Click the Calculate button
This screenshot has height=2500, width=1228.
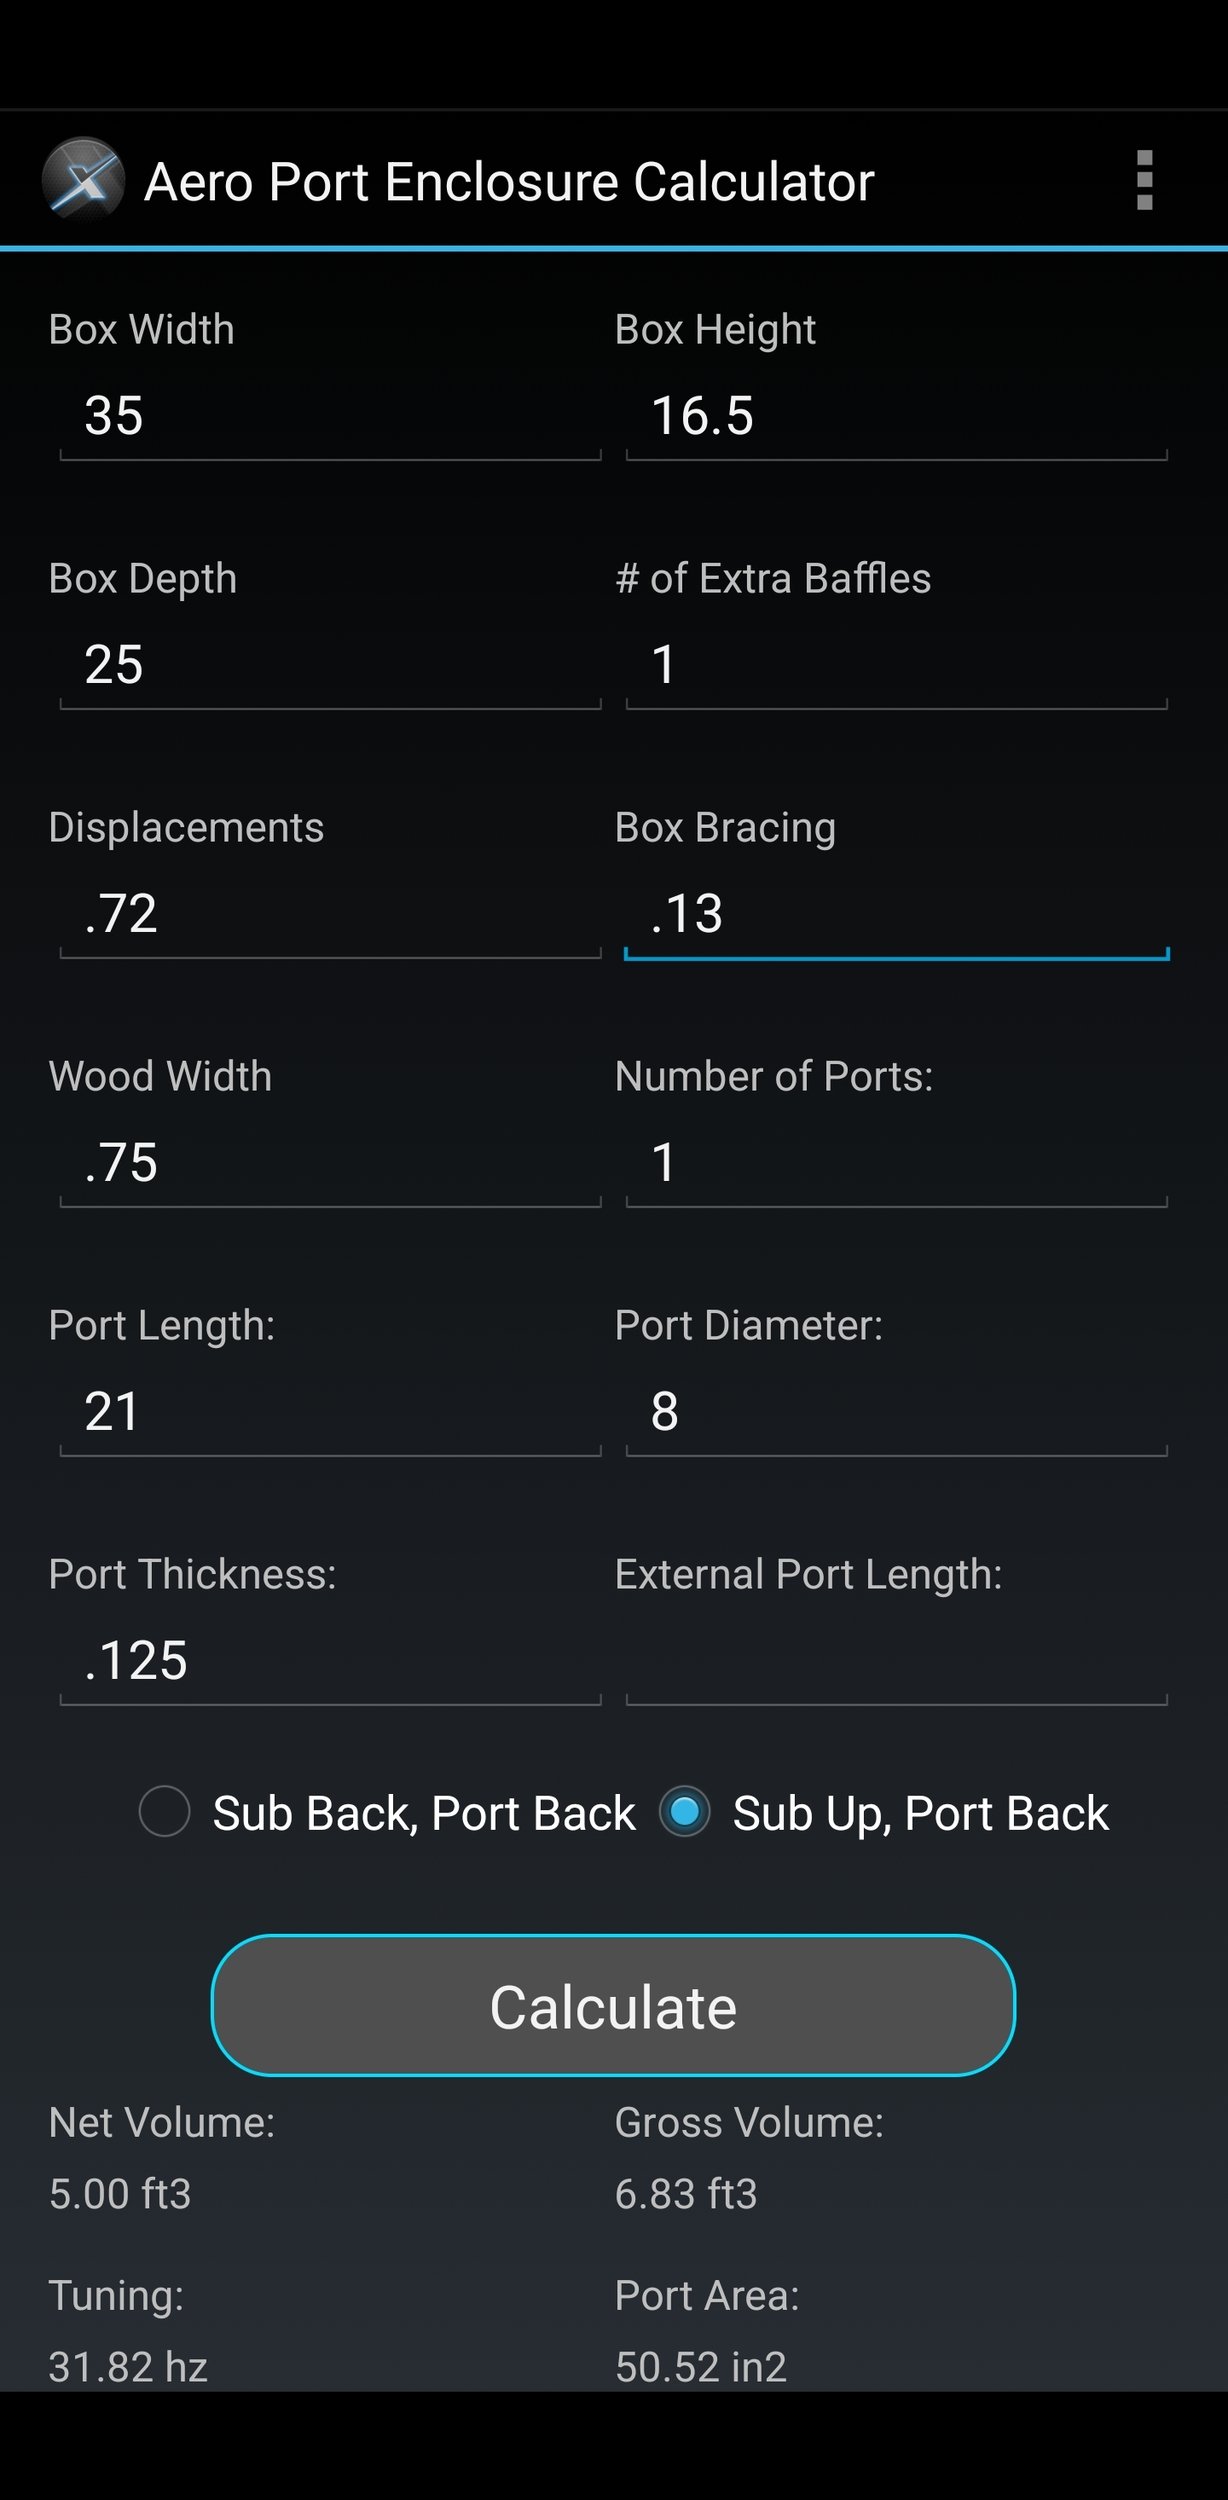coord(613,2005)
